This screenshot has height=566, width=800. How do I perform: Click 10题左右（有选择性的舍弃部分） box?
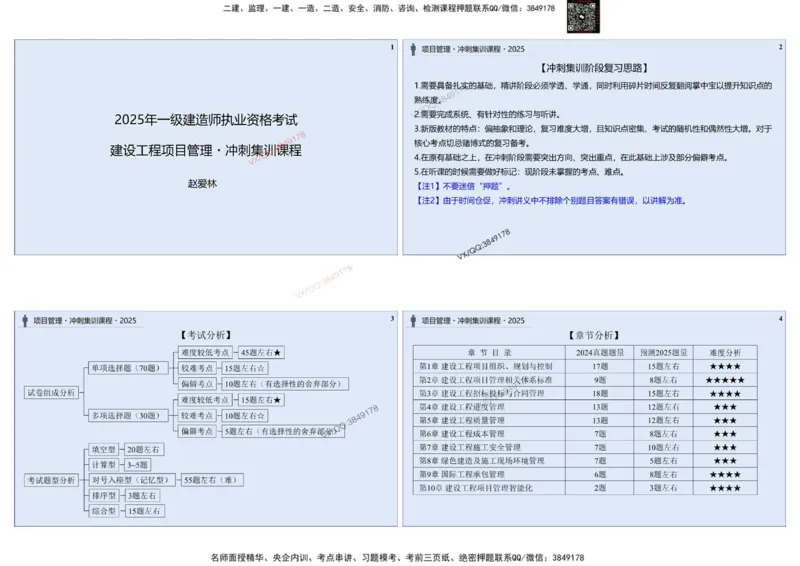[x=285, y=384]
